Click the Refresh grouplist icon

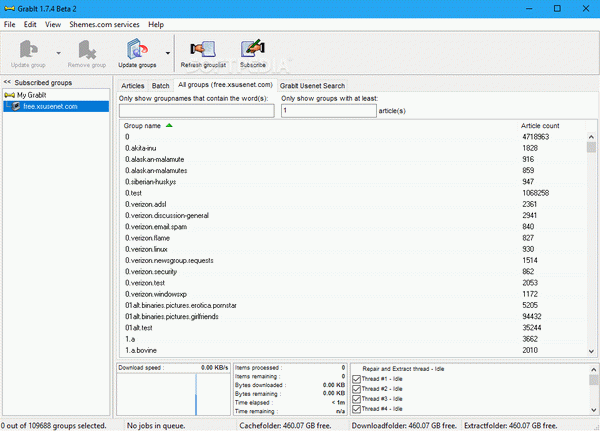pos(203,49)
